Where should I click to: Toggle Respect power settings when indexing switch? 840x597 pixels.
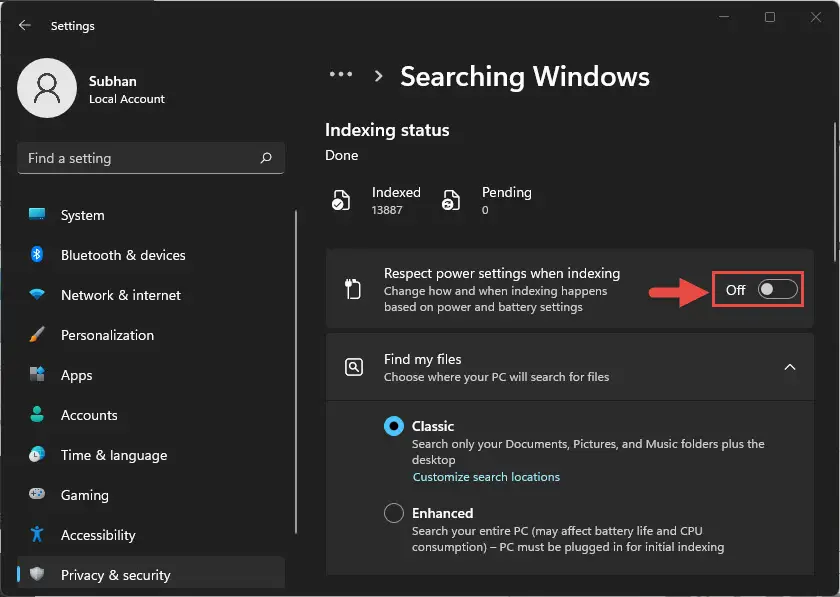tap(777, 289)
